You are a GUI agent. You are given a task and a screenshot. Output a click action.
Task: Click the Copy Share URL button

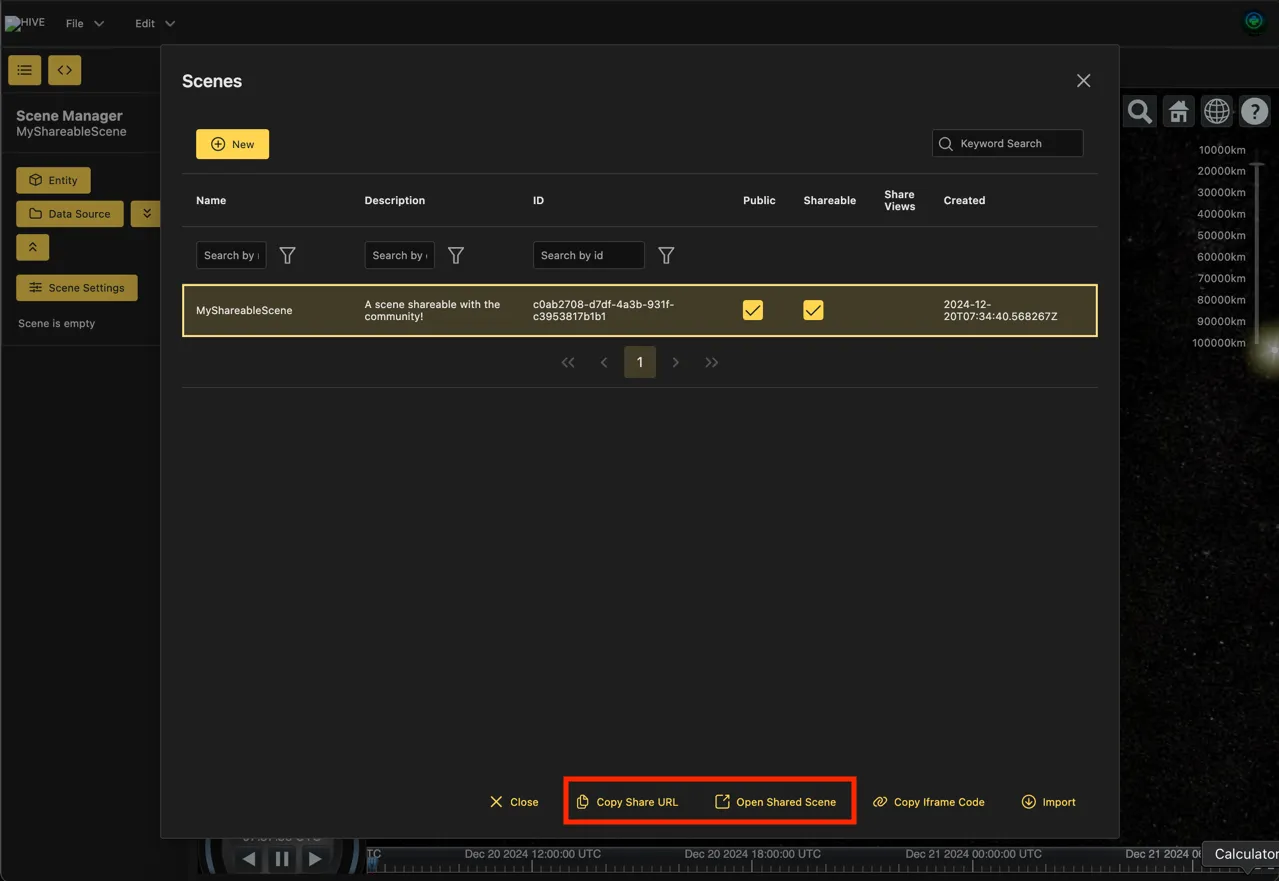click(x=629, y=801)
